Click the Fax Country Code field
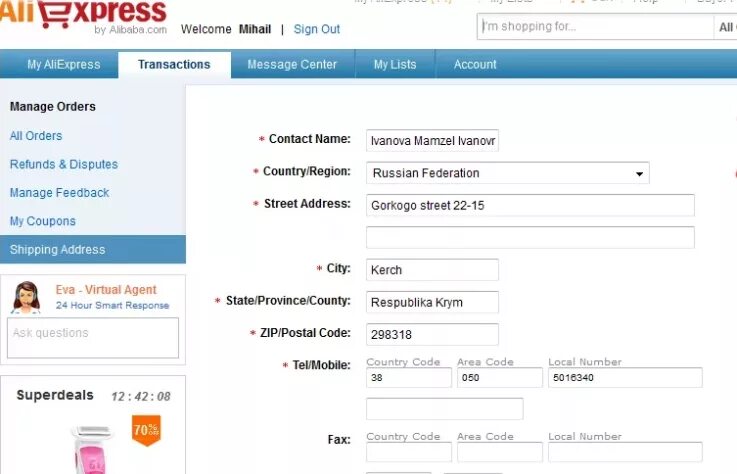The height and width of the screenshot is (474, 737). [x=409, y=452]
